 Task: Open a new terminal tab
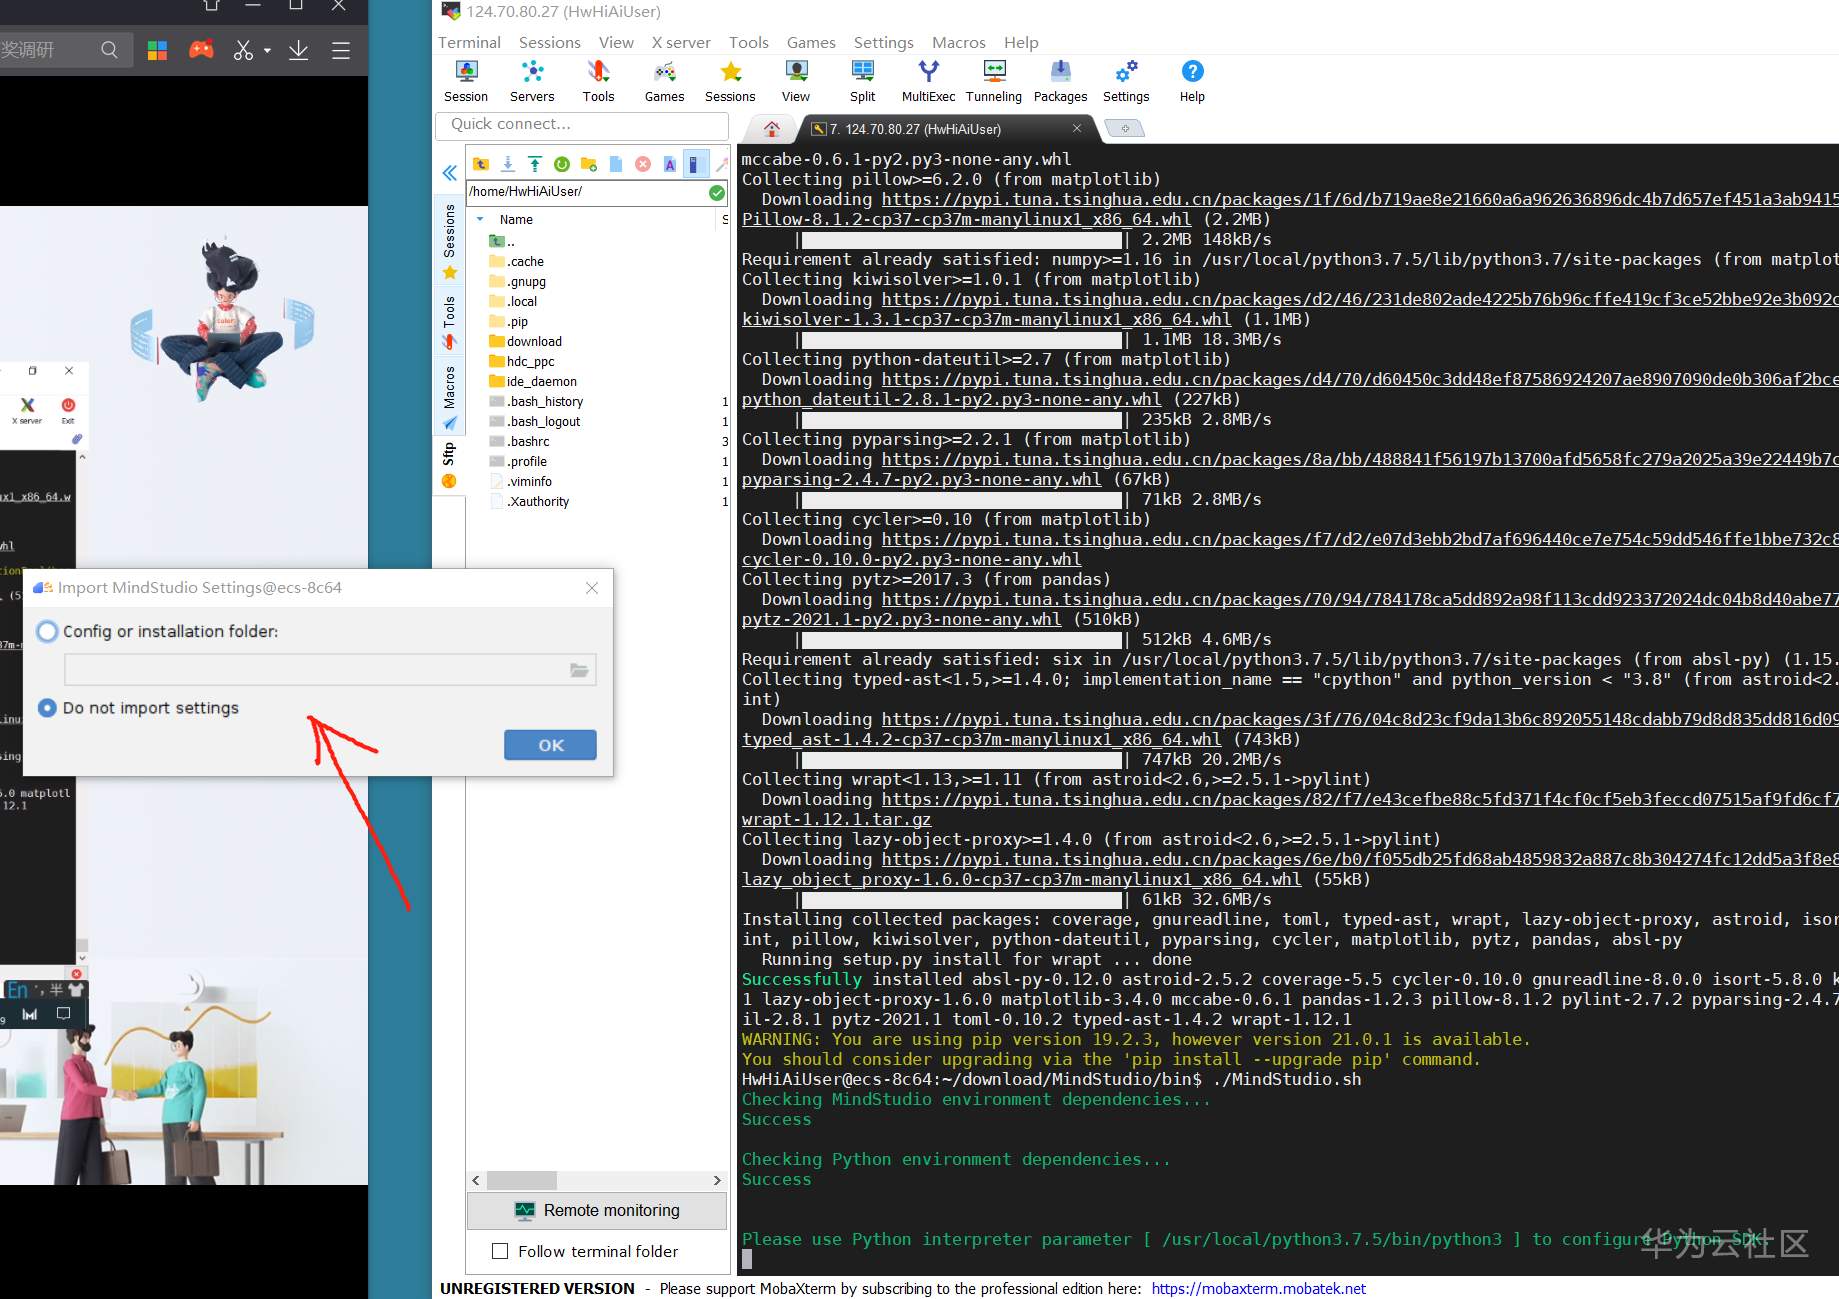[x=1125, y=129]
